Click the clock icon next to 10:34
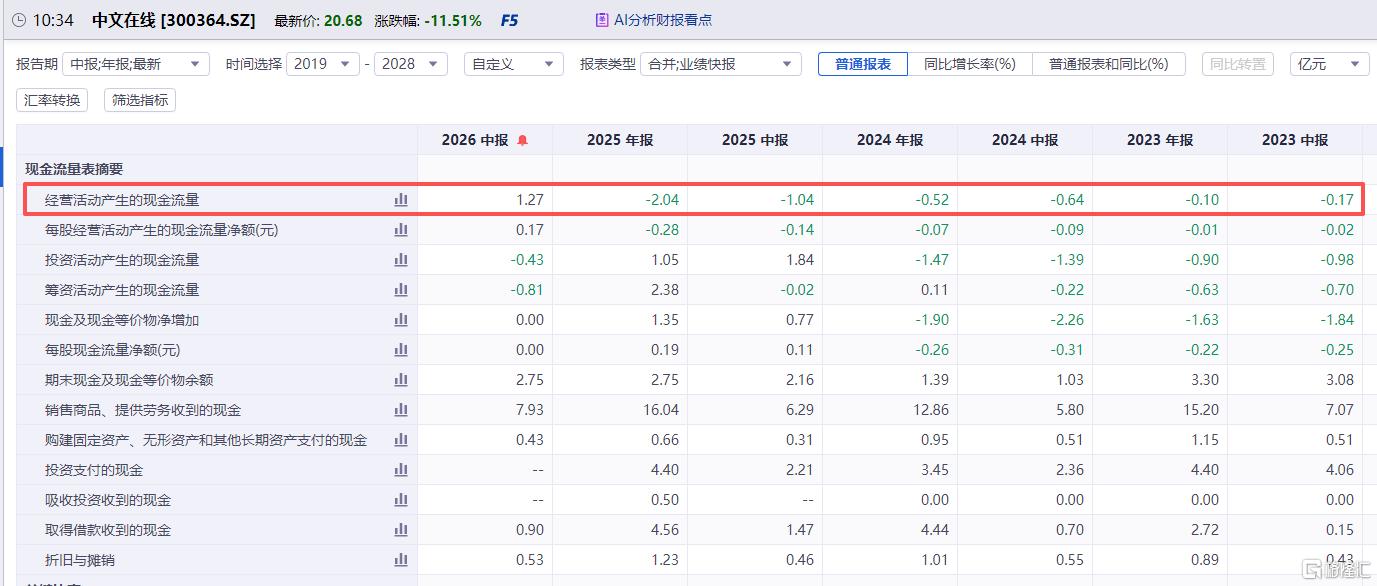Image resolution: width=1377 pixels, height=586 pixels. point(18,20)
